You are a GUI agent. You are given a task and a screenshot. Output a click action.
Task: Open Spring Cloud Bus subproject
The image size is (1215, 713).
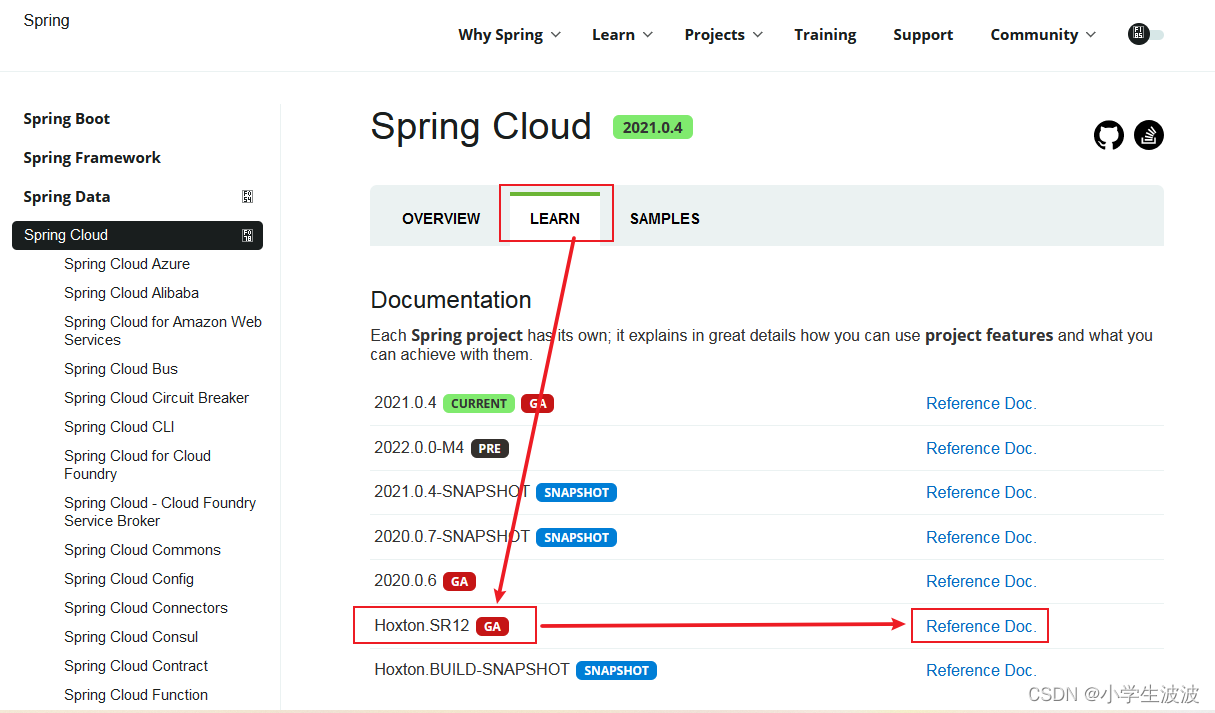tap(121, 369)
